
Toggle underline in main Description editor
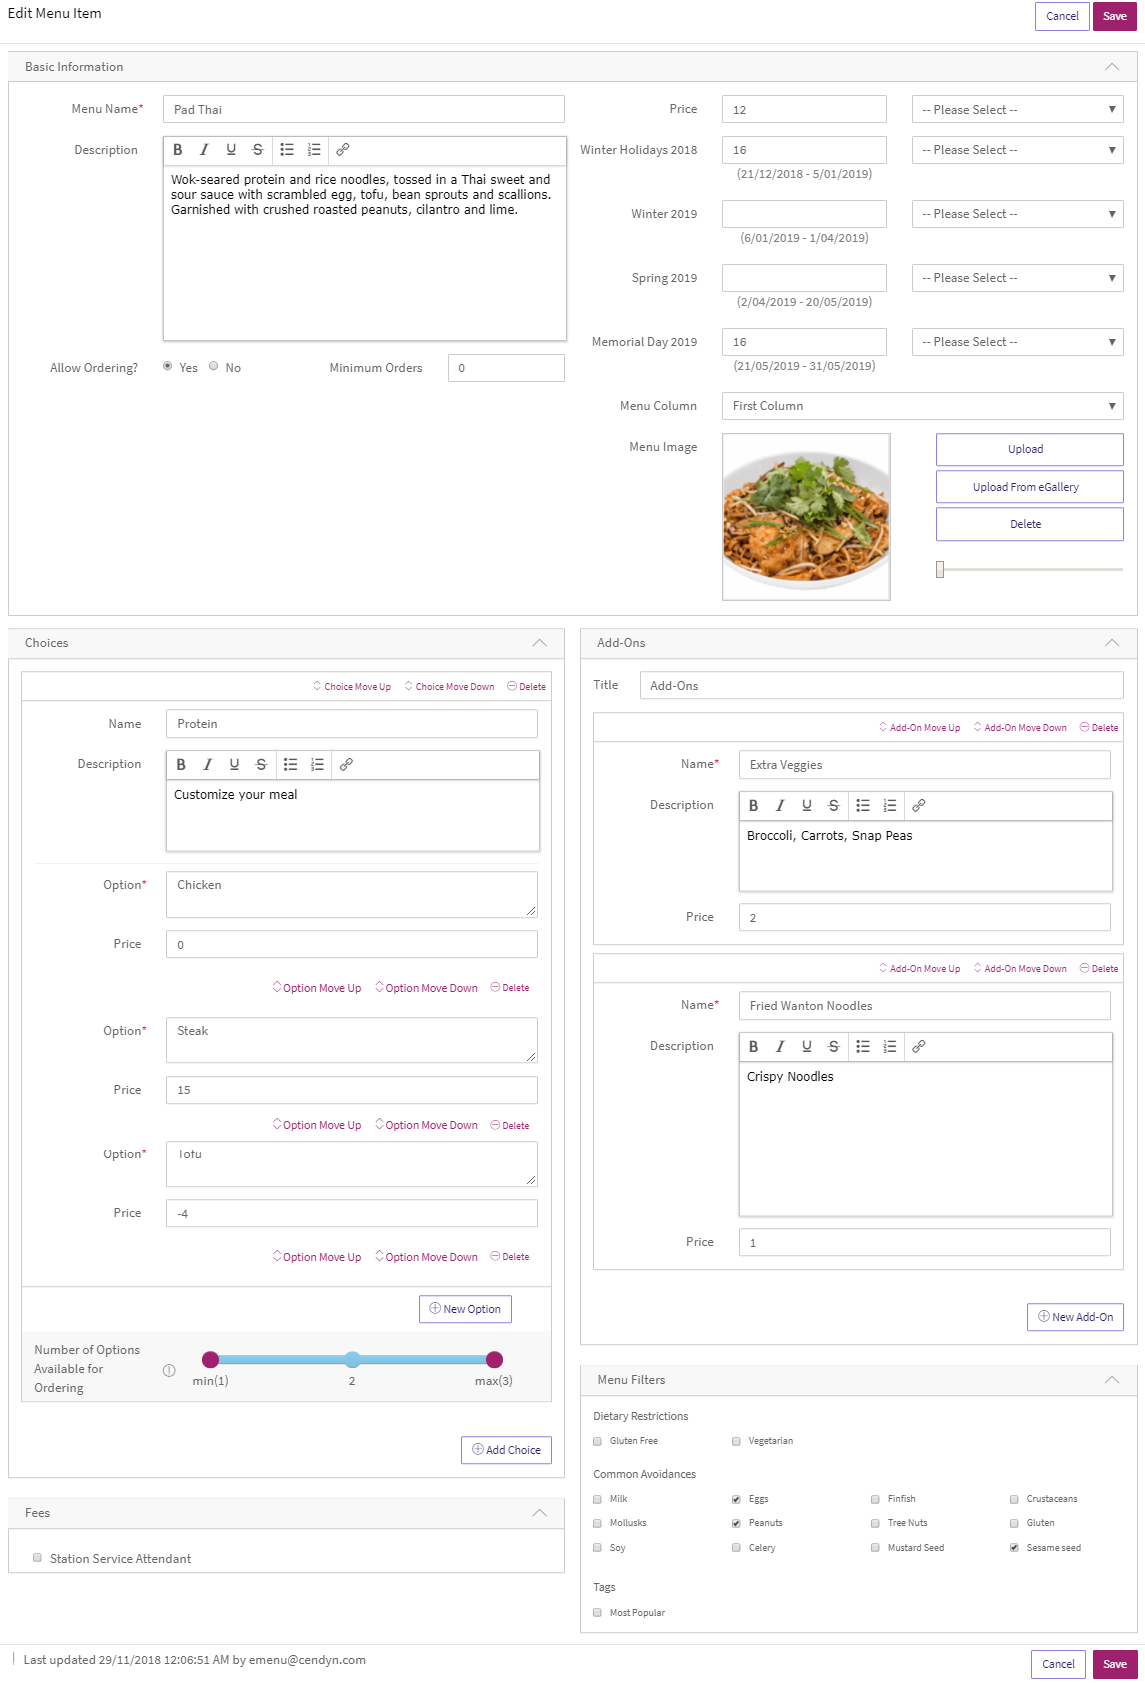point(231,150)
